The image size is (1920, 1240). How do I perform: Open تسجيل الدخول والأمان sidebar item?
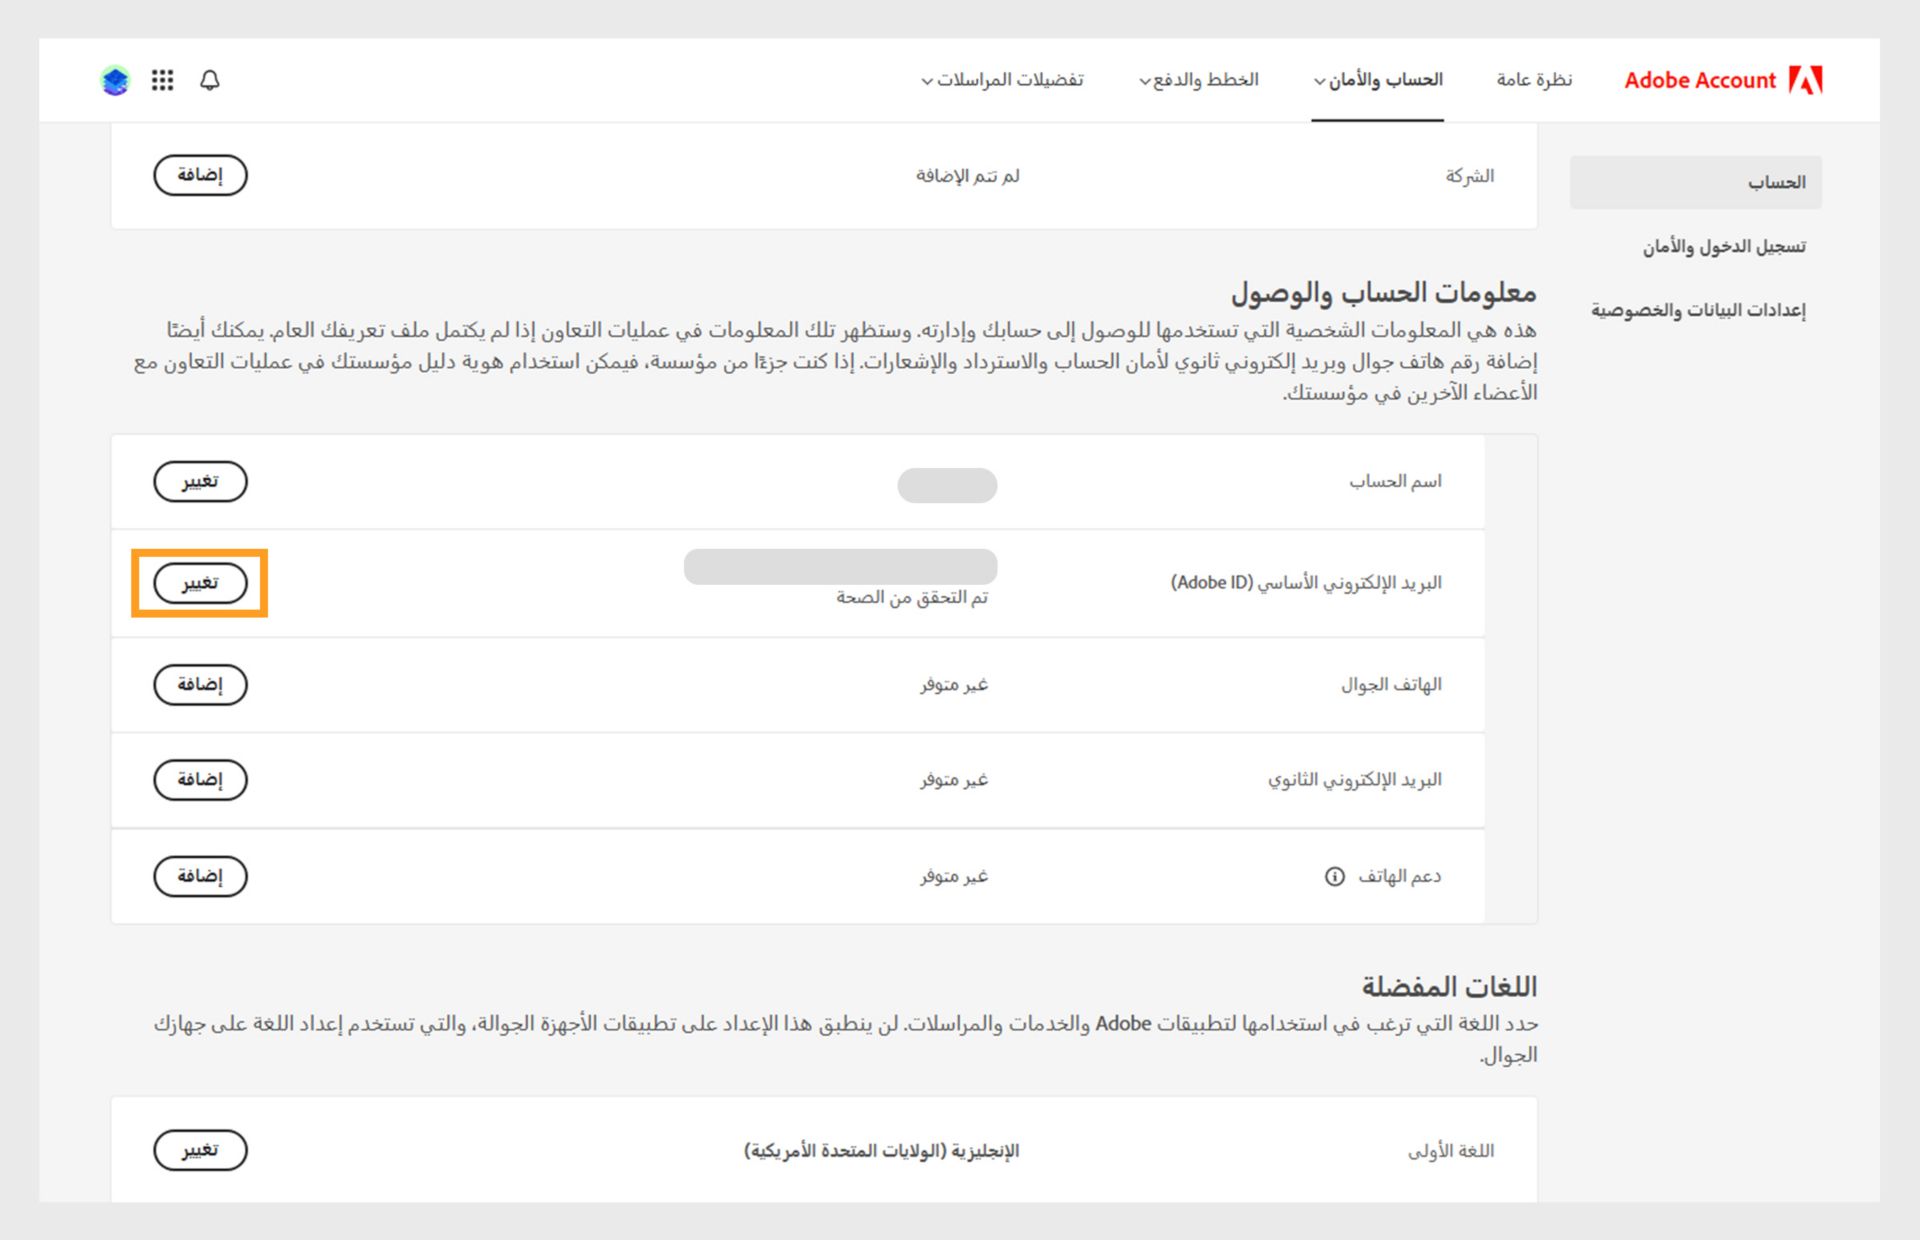pyautogui.click(x=1724, y=246)
